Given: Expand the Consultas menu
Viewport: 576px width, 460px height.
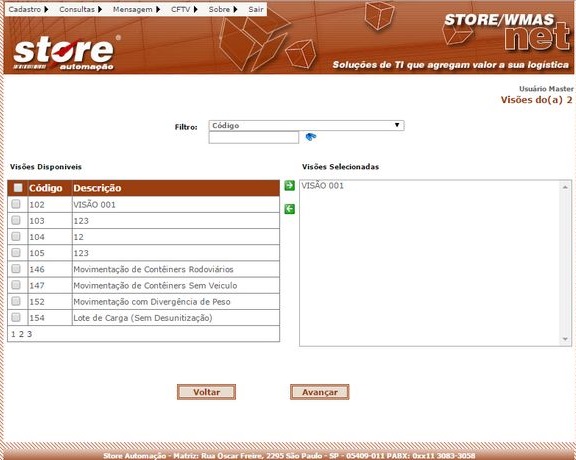Looking at the screenshot, I should [x=80, y=9].
